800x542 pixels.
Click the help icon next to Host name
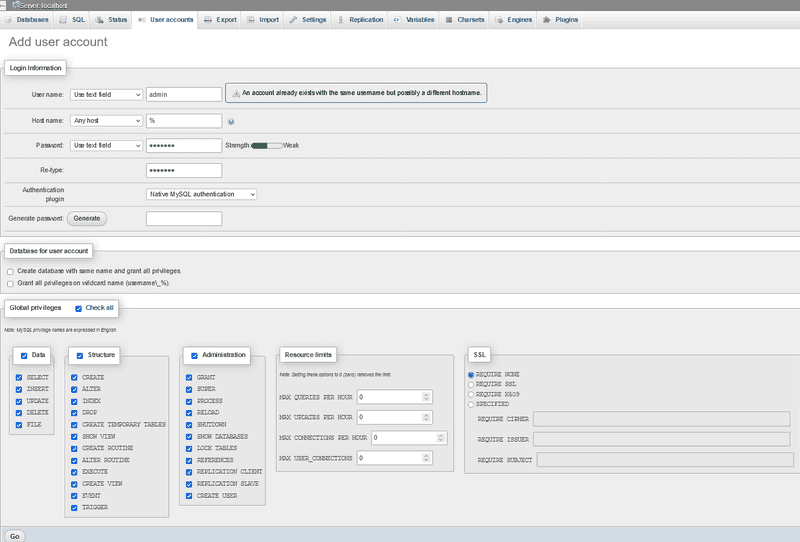(x=231, y=121)
